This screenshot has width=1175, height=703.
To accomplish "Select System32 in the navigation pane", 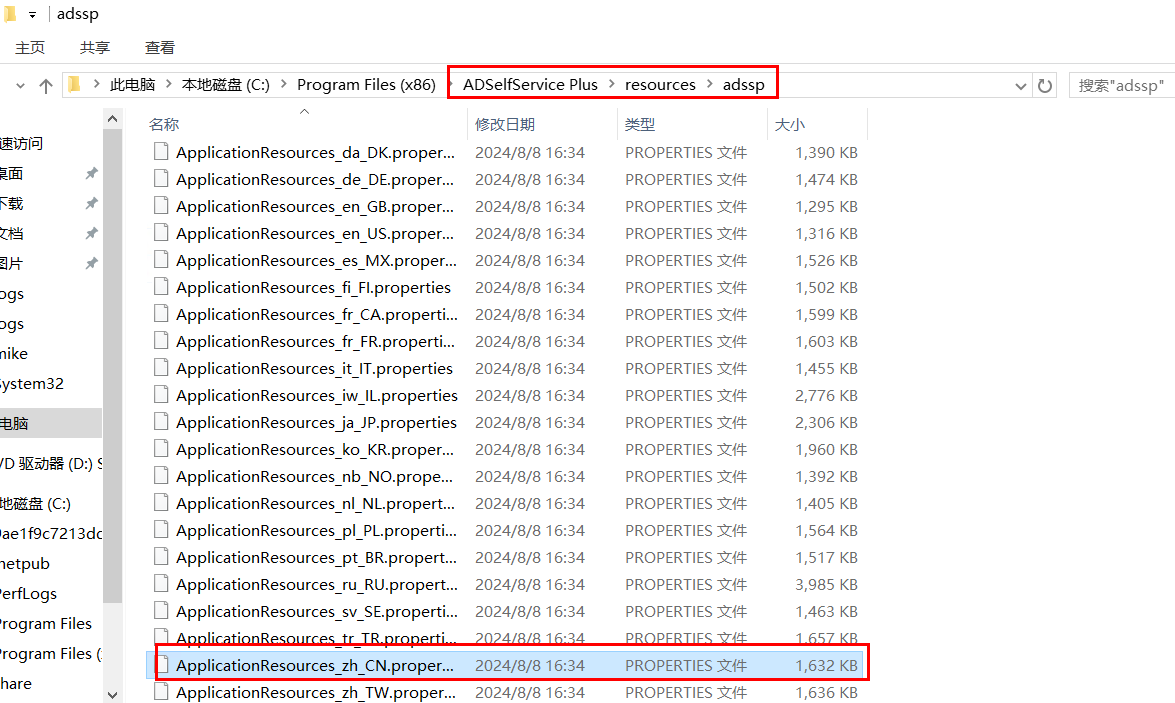I will (31, 384).
